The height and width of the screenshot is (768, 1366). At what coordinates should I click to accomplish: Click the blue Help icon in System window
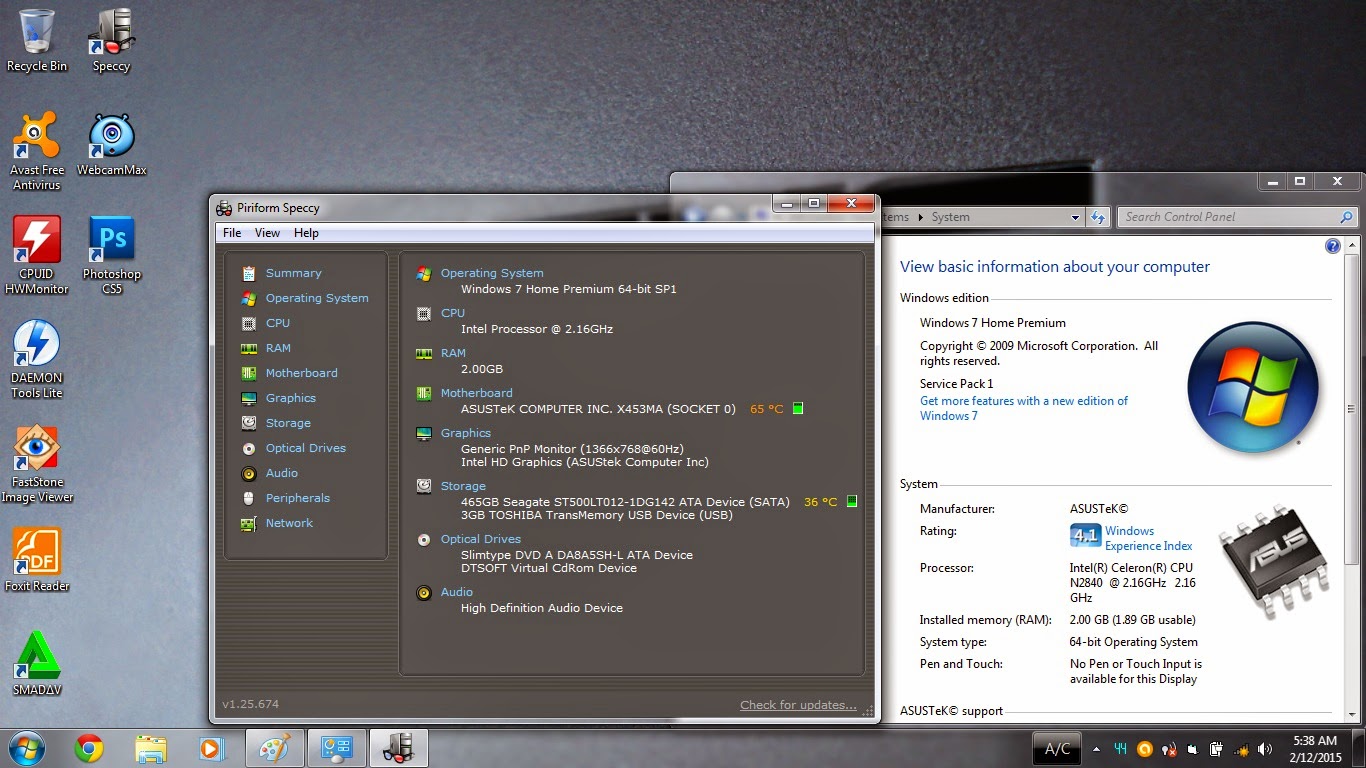pos(1332,246)
